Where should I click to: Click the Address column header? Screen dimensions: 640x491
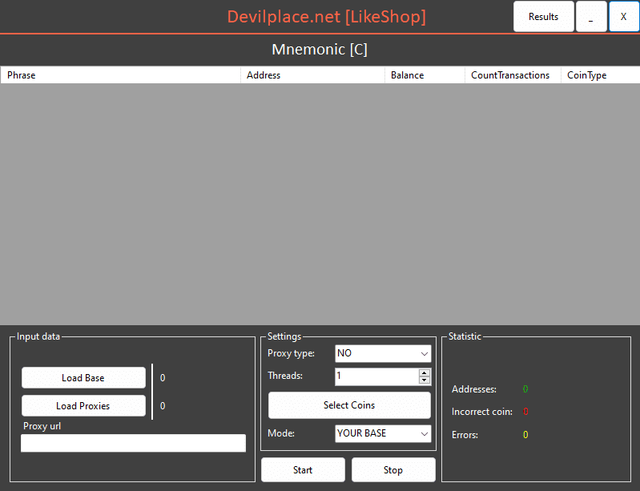pyautogui.click(x=312, y=75)
